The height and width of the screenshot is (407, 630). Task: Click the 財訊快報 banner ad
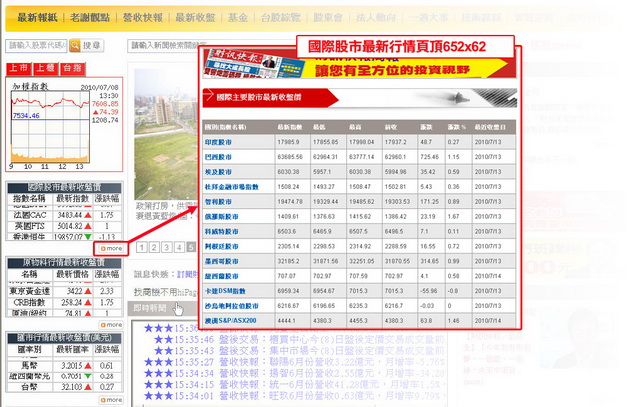point(360,64)
